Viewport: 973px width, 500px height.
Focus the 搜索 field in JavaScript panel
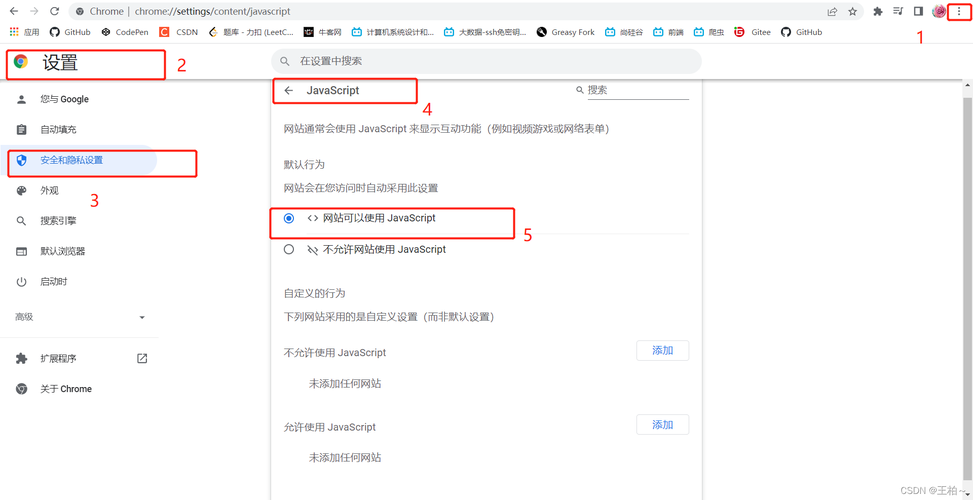[638, 91]
